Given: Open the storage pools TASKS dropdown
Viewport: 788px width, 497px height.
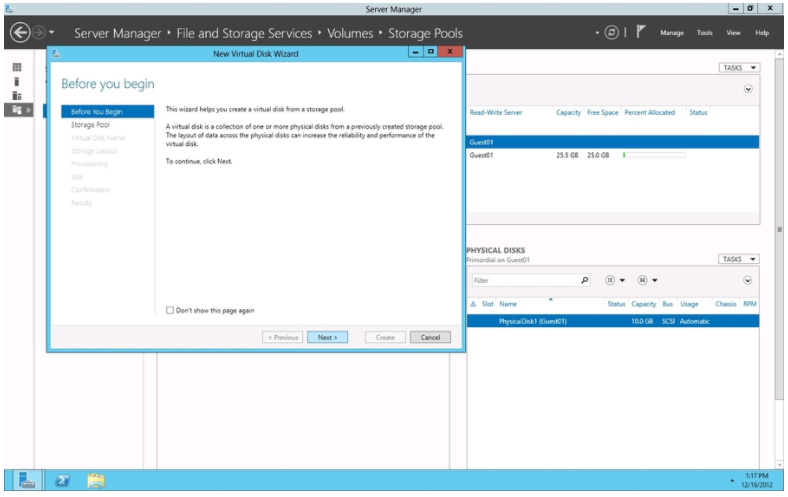Looking at the screenshot, I should [x=739, y=67].
